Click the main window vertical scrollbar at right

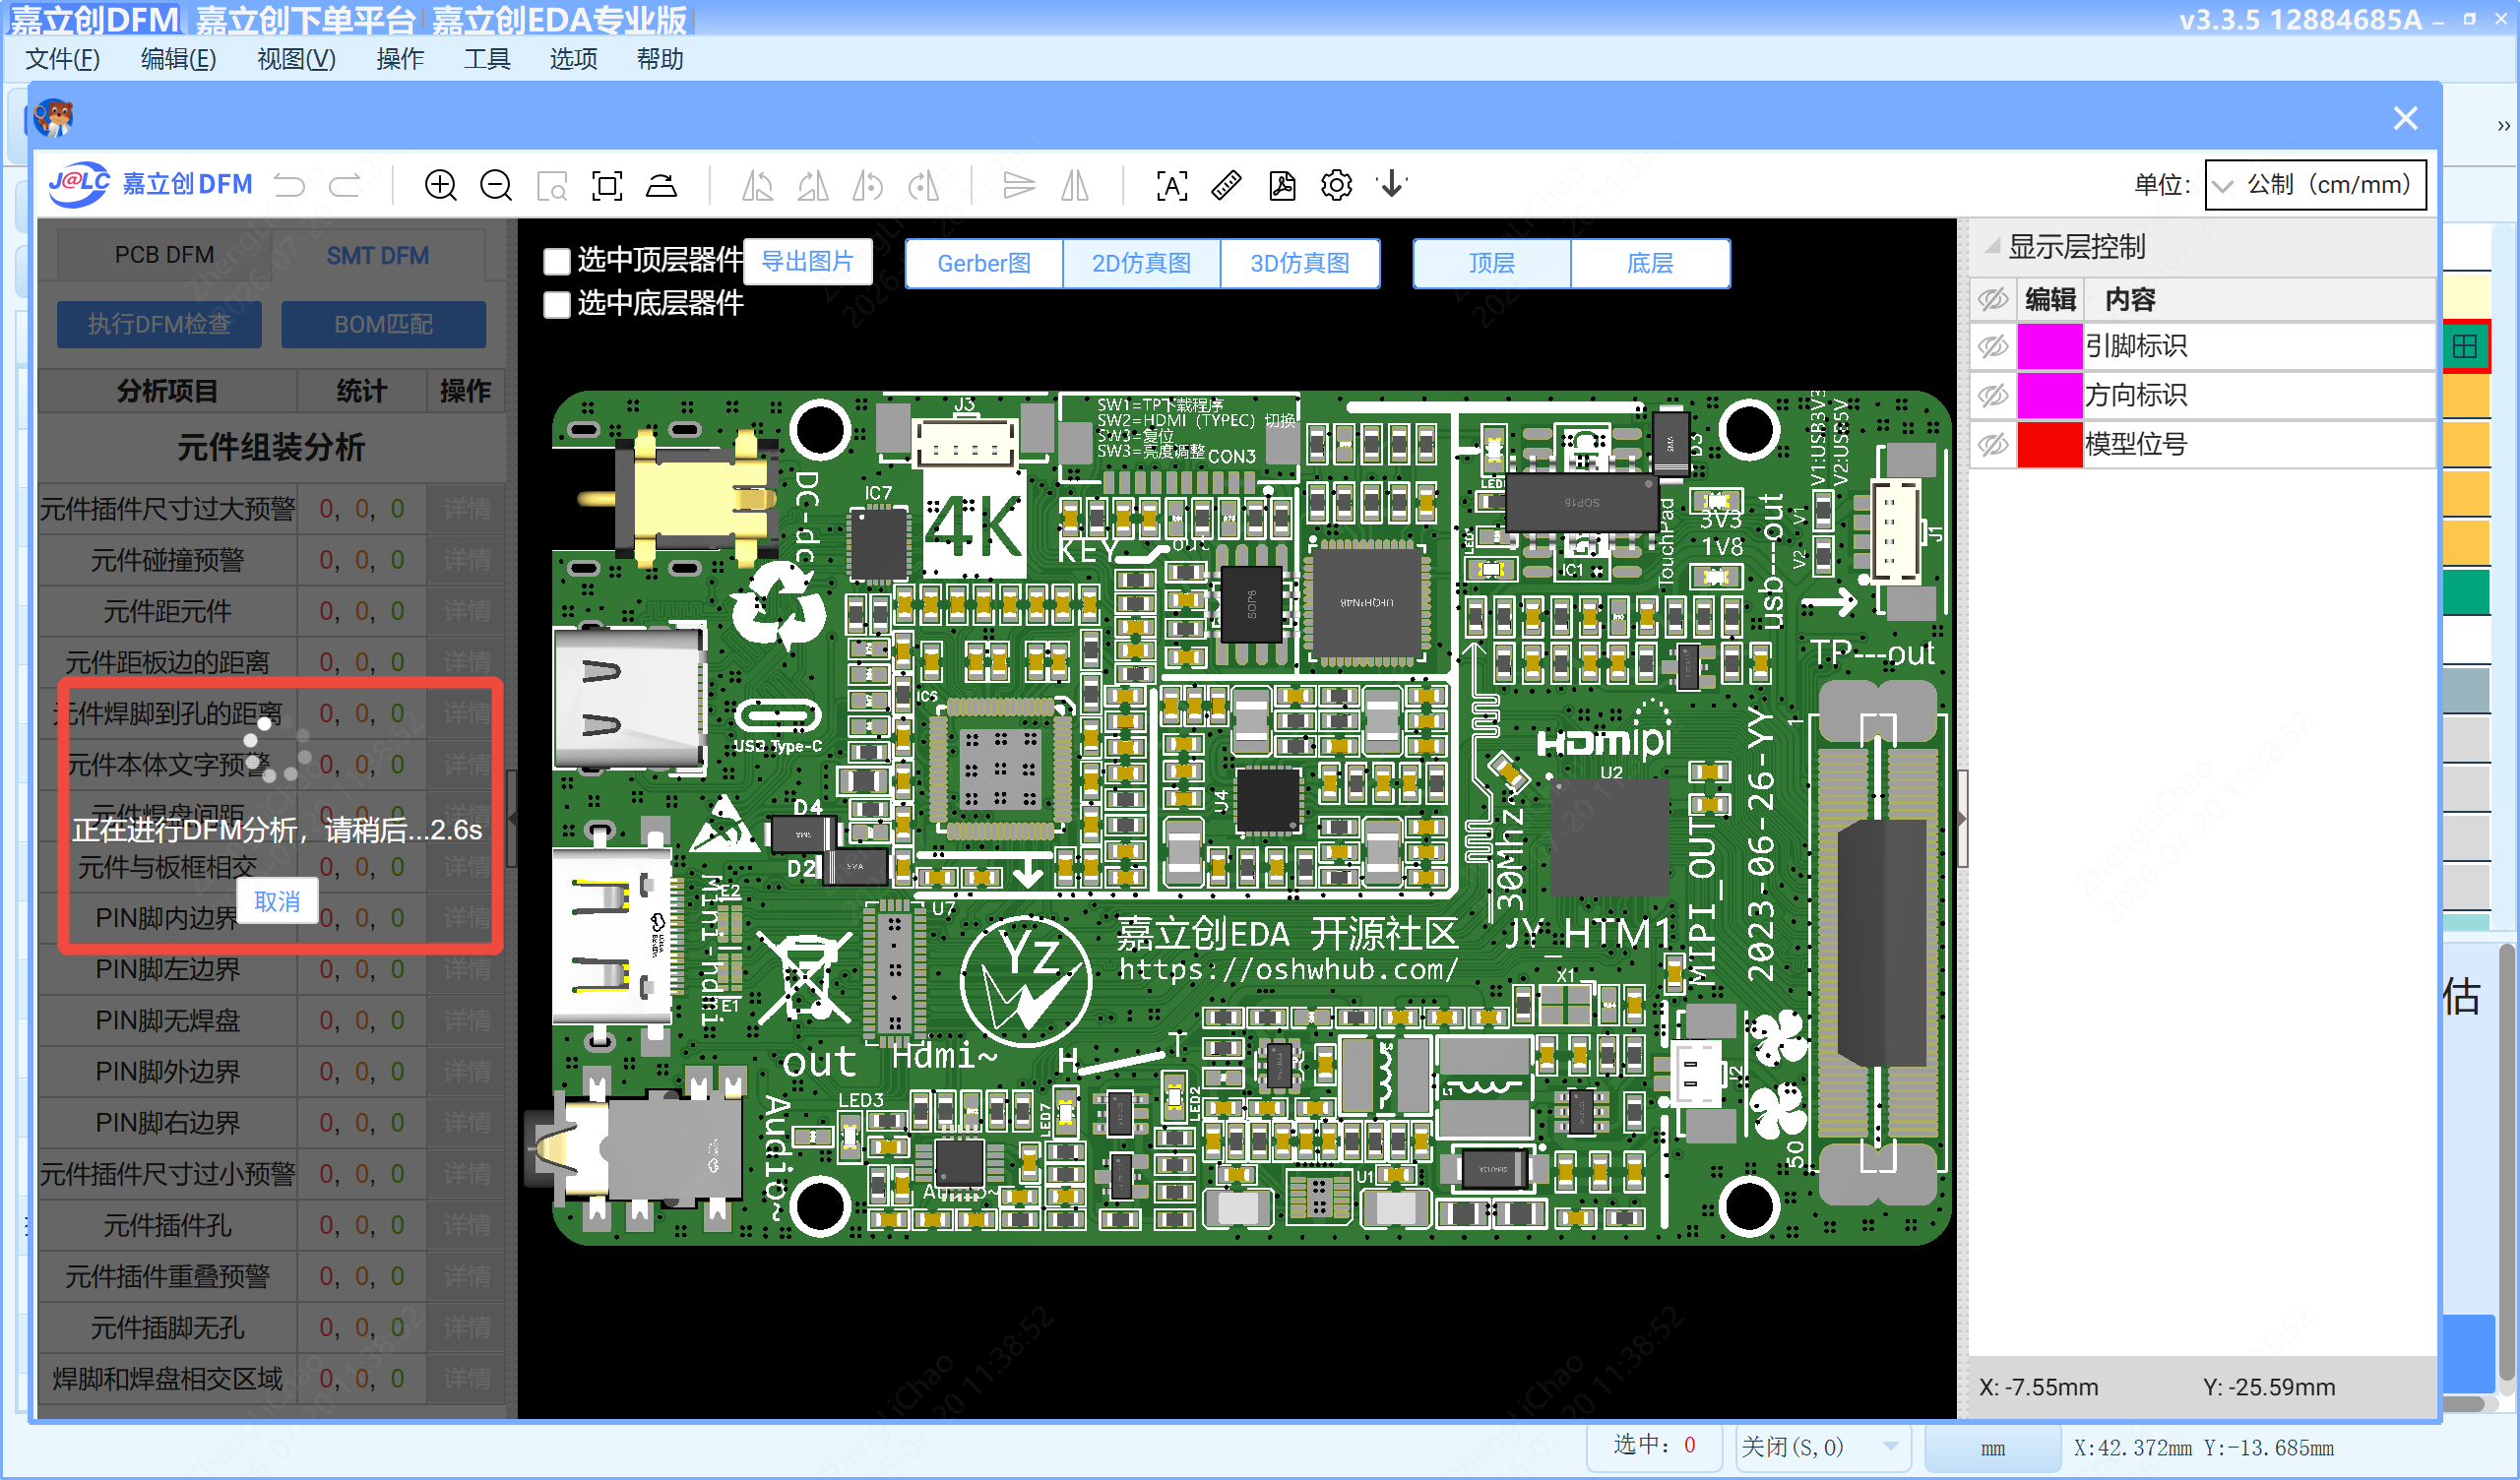click(x=2506, y=1160)
